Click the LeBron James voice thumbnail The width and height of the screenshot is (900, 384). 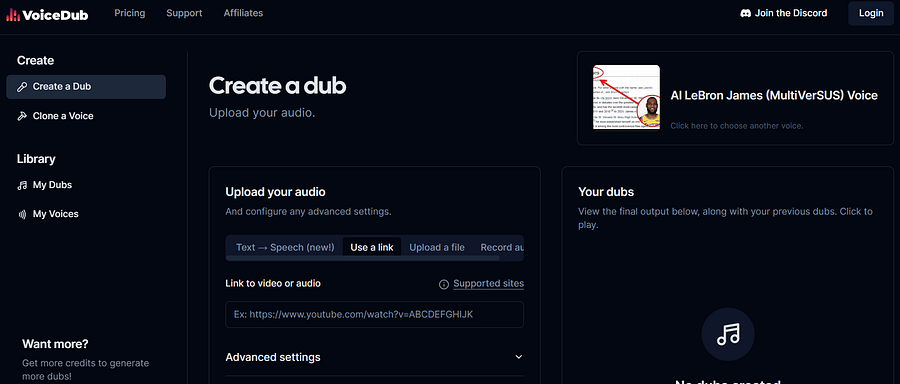626,97
